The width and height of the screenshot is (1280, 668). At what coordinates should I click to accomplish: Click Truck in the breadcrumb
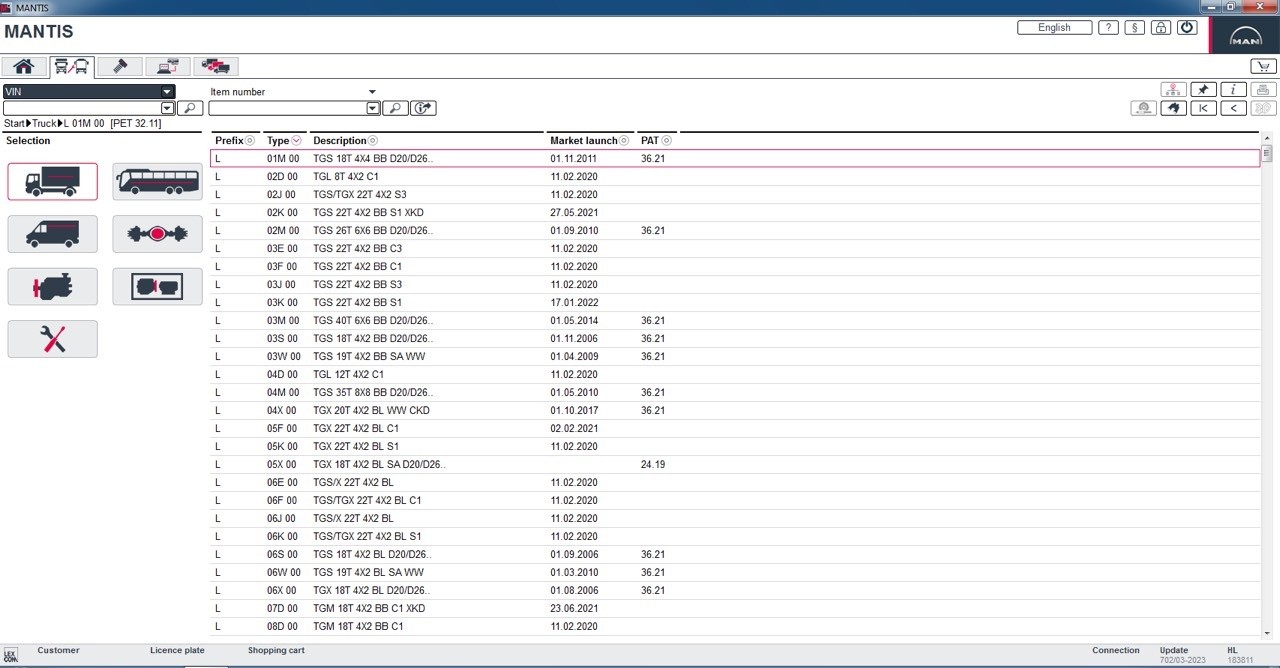coord(44,124)
